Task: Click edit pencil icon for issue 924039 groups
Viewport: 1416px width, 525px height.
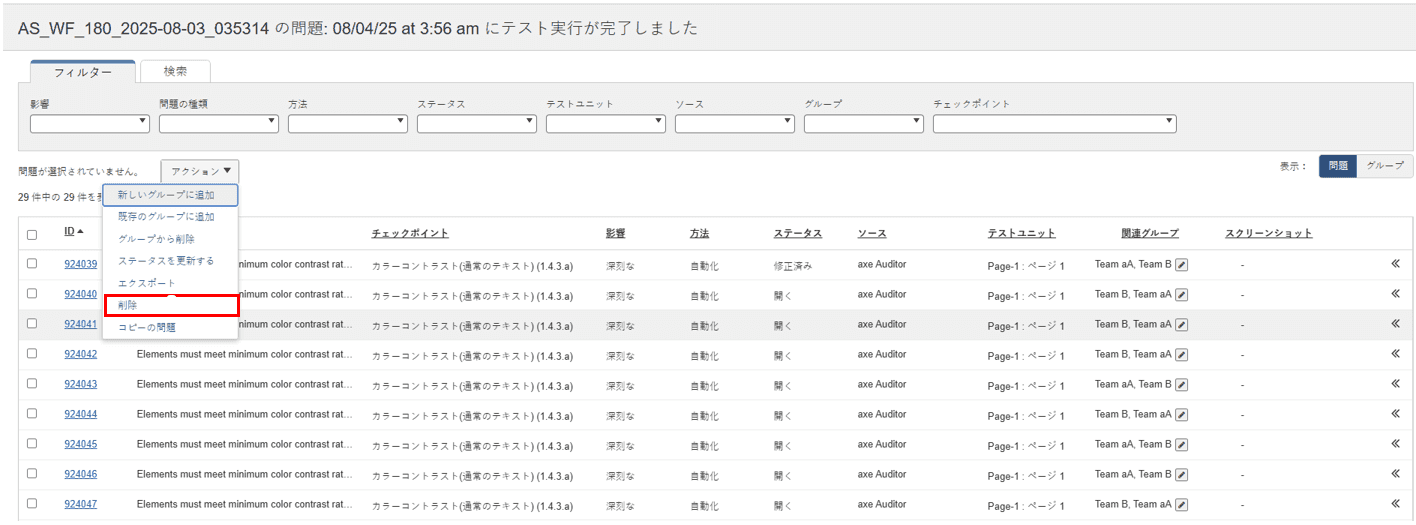Action: pos(1181,265)
